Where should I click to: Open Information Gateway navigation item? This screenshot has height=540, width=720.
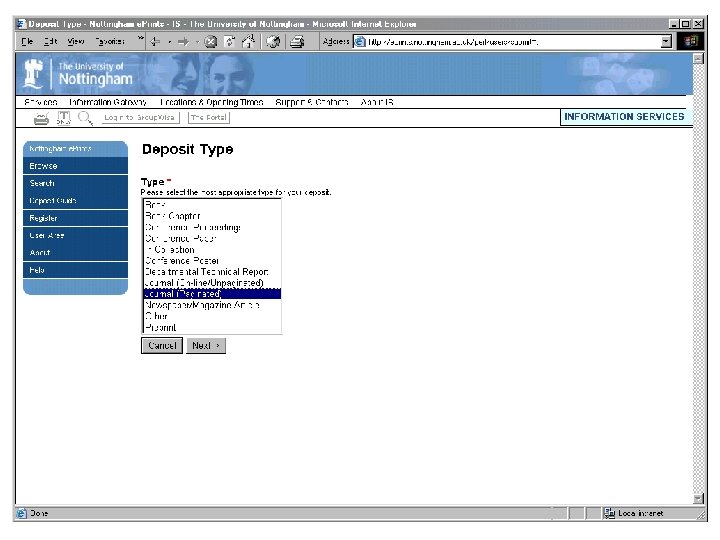[108, 102]
